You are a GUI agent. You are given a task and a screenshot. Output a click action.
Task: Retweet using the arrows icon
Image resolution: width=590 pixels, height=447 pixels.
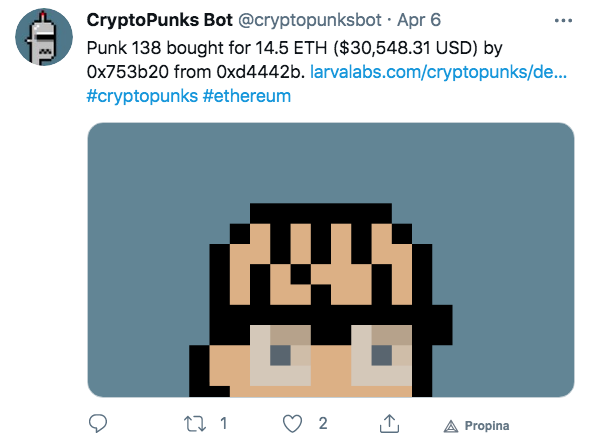(x=195, y=424)
